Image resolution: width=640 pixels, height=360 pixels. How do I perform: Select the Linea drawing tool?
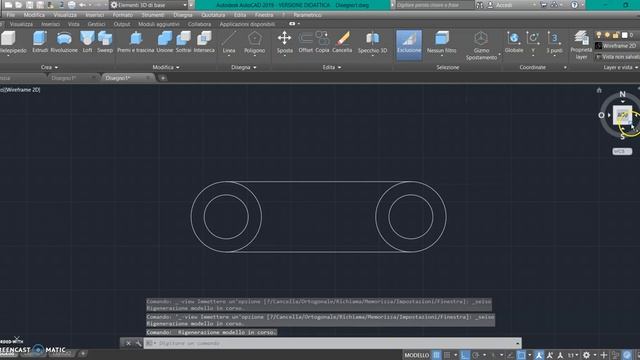pos(229,42)
